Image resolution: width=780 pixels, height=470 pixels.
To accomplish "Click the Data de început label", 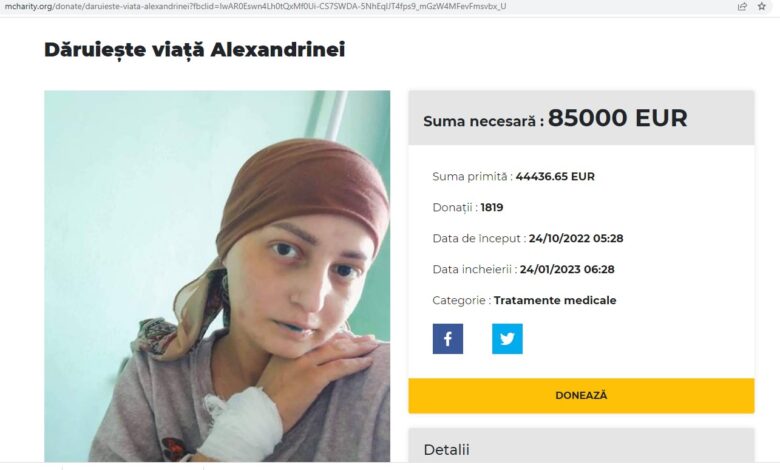I will click(478, 239).
